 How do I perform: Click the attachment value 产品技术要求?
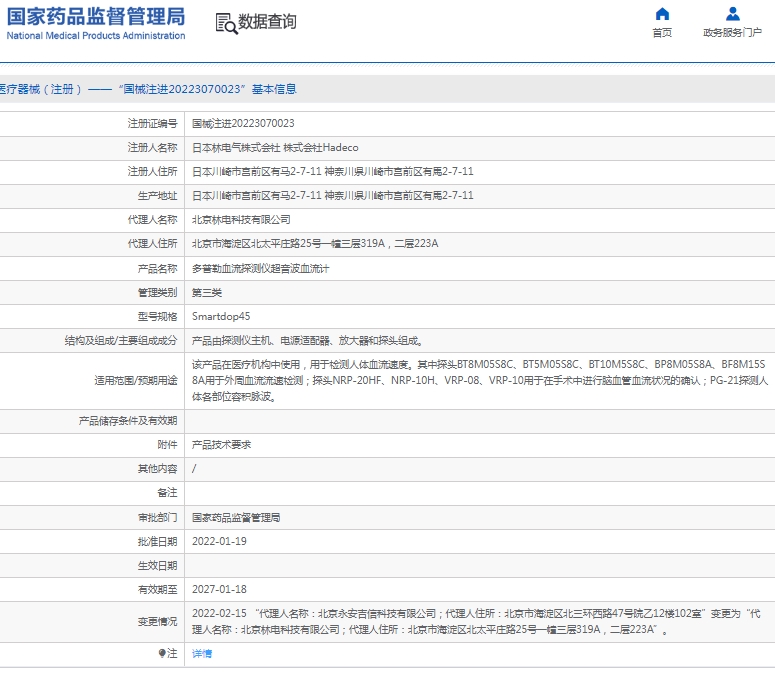pyautogui.click(x=221, y=445)
